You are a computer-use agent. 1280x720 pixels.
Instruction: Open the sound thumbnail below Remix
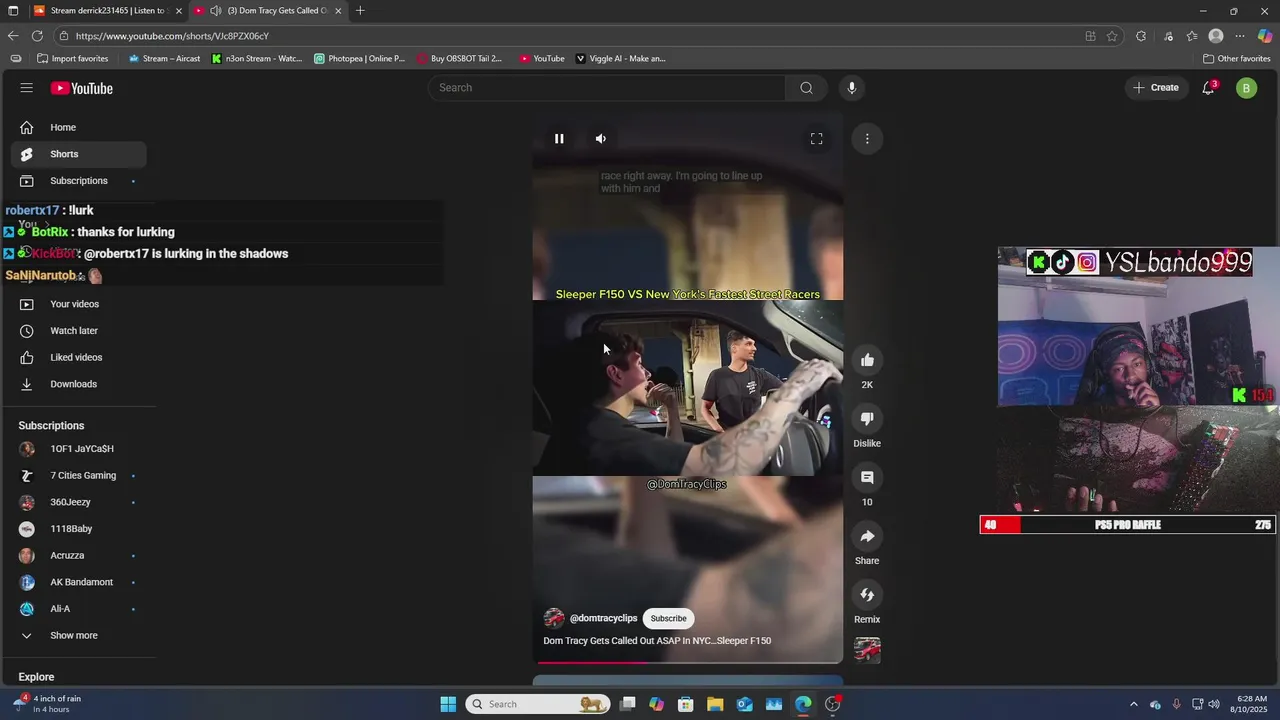point(867,650)
